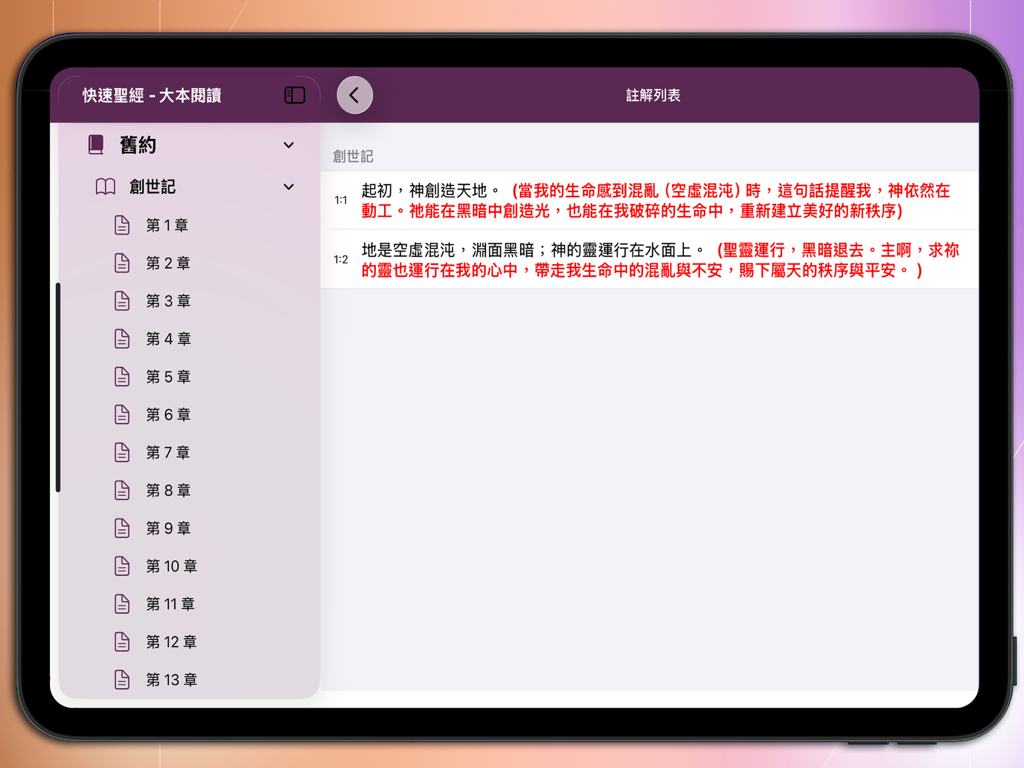Image resolution: width=1024 pixels, height=768 pixels.
Task: Select 第 5 章 in the chapter list
Action: pos(167,377)
